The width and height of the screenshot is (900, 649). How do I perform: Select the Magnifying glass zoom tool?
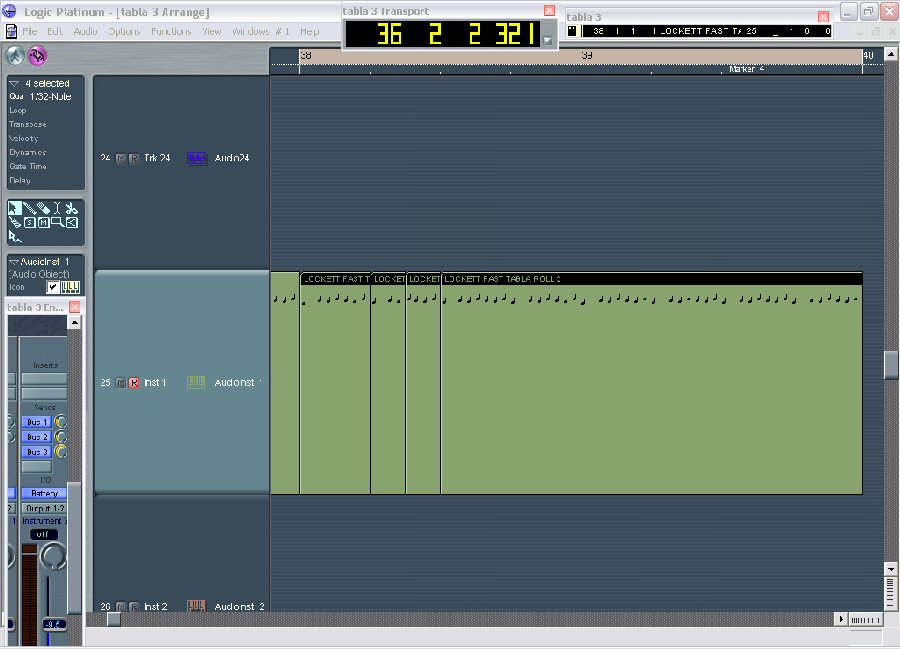pyautogui.click(x=58, y=222)
